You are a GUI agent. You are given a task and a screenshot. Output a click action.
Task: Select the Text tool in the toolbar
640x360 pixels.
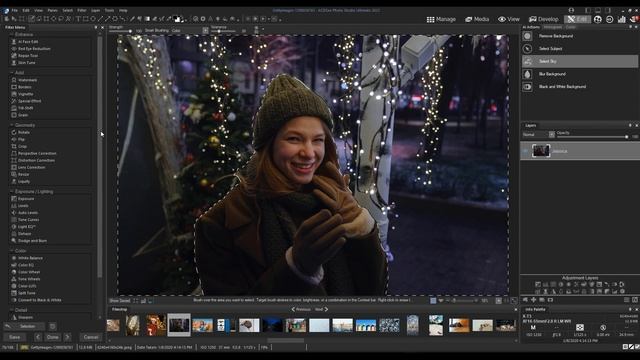tap(78, 19)
